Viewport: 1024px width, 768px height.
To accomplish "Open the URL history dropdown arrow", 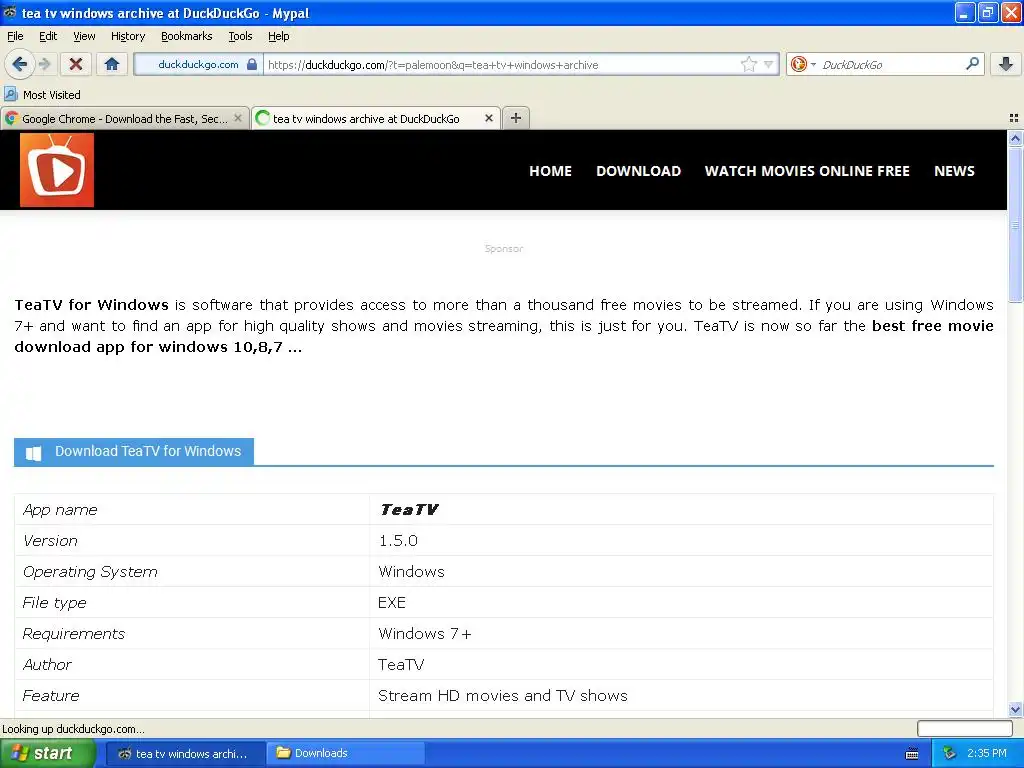I will 769,65.
